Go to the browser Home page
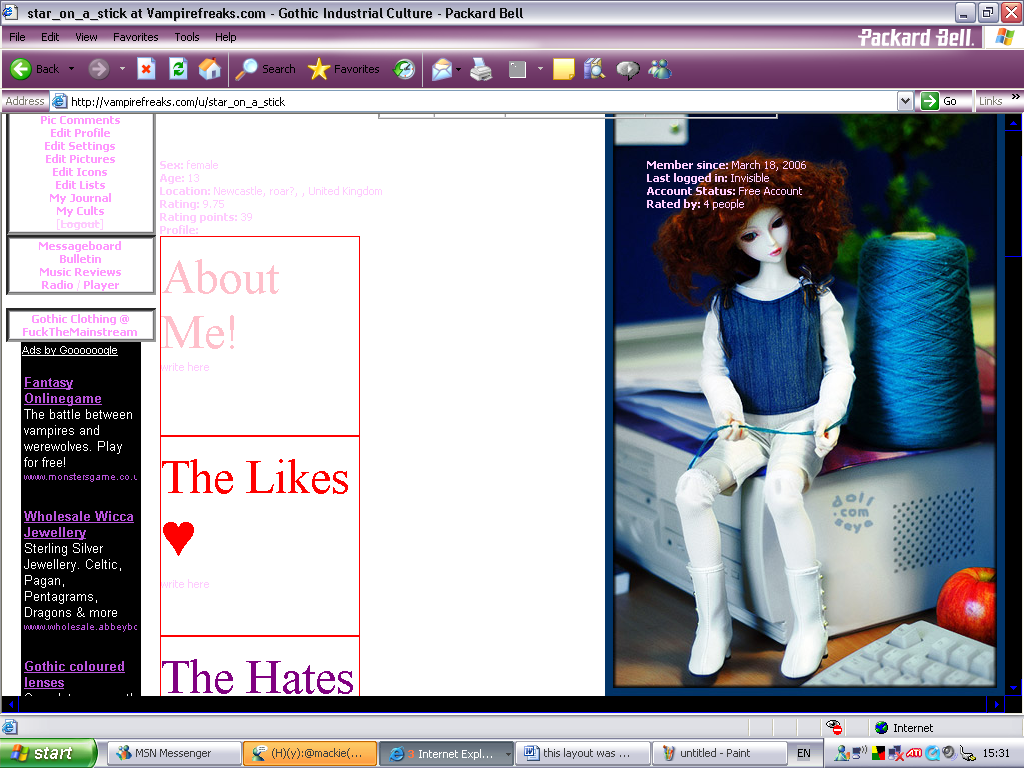1024x768 pixels. (x=209, y=69)
